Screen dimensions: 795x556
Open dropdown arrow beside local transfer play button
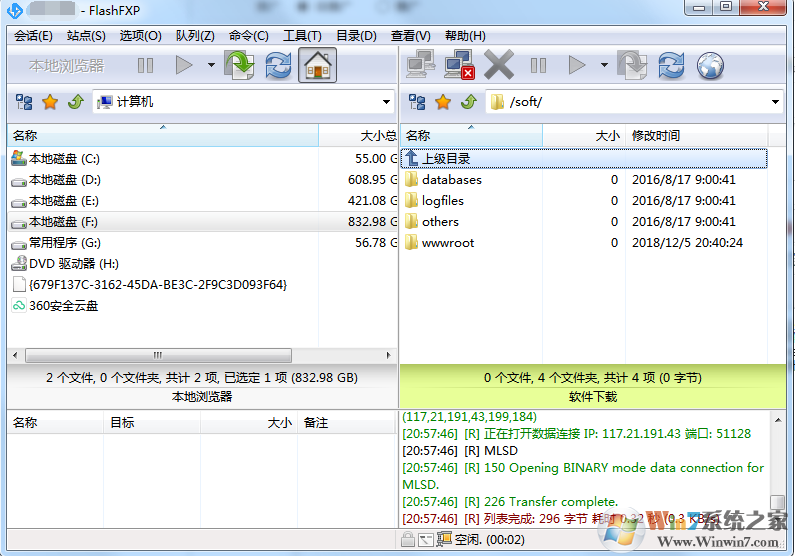pyautogui.click(x=211, y=66)
